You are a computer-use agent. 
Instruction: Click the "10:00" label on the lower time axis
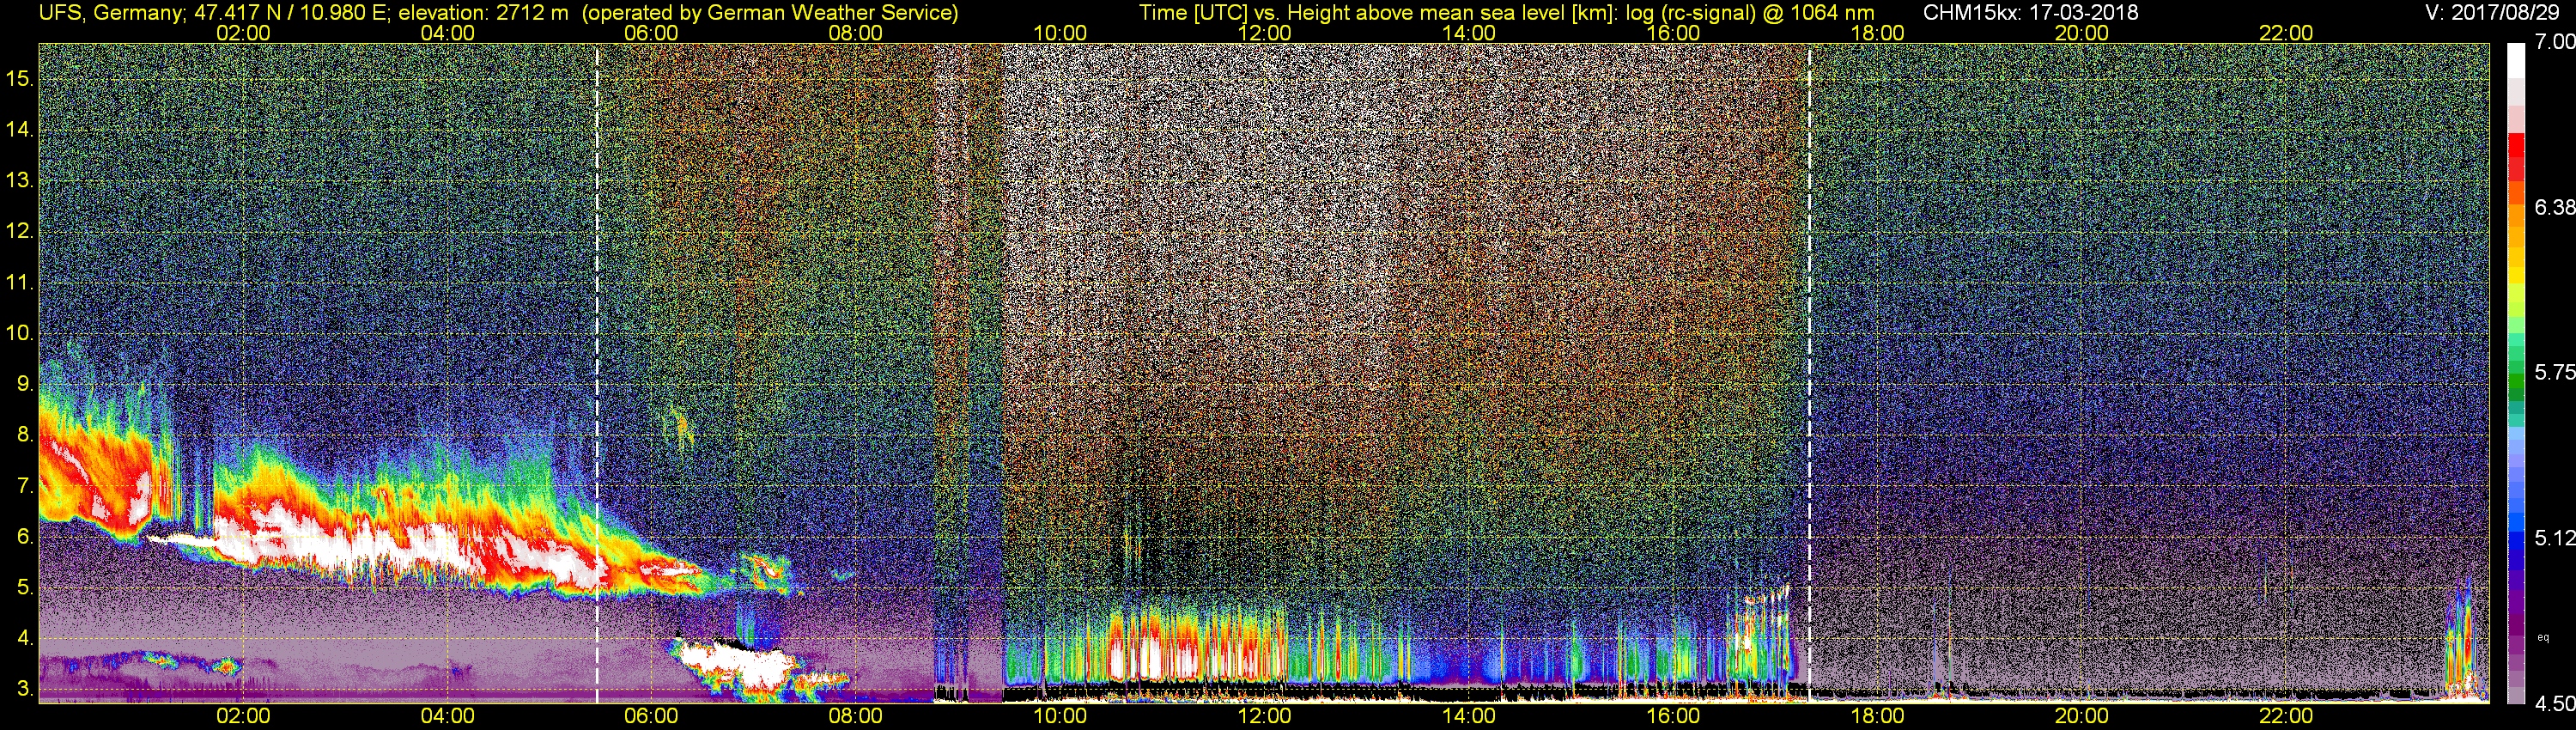click(1060, 716)
